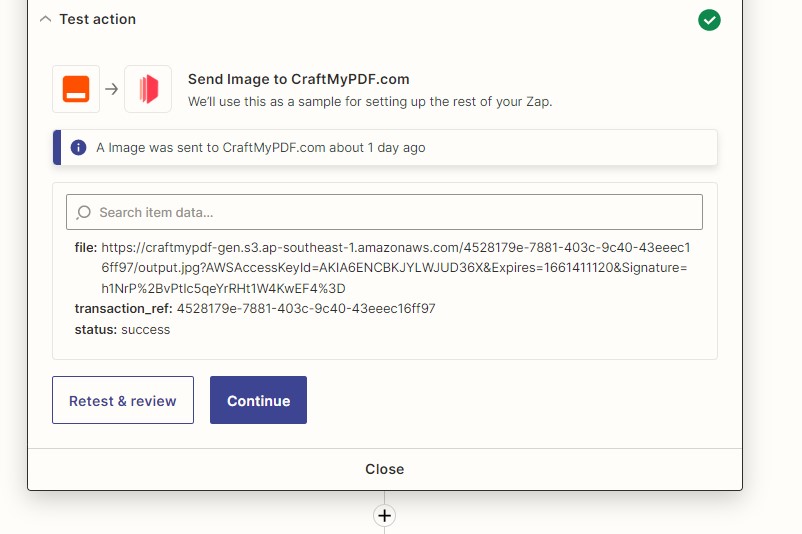This screenshot has height=534, width=802.
Task: Click the orange source app icon
Action: 76,89
